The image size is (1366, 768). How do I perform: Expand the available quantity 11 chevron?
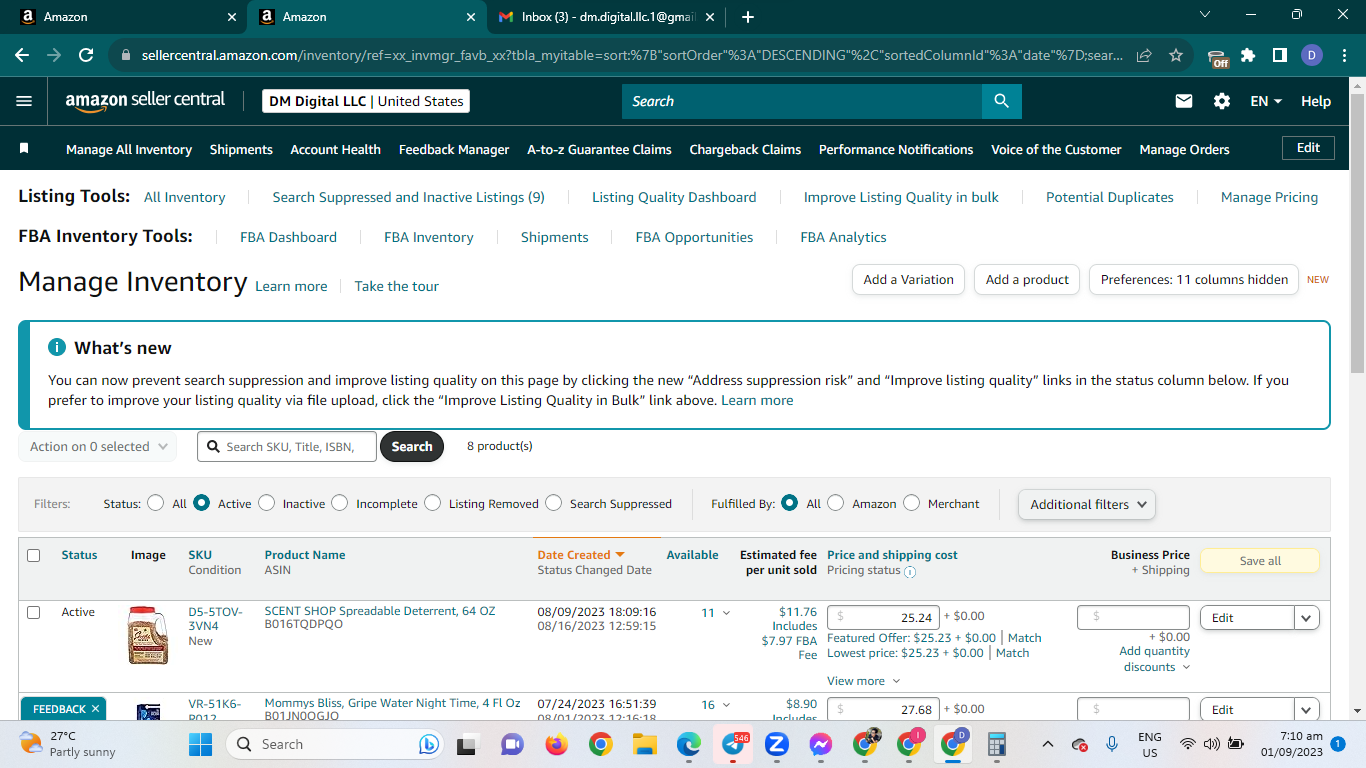[x=726, y=613]
